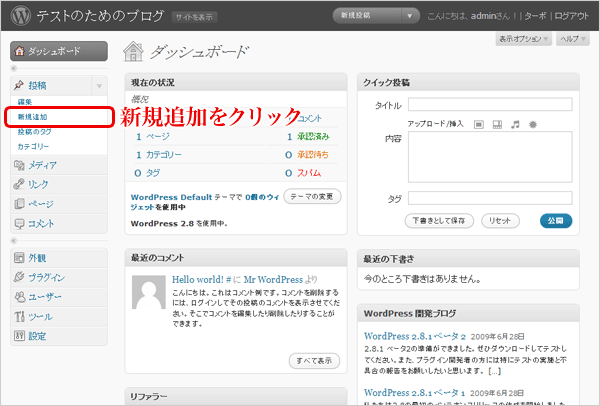600x406 pixels.
Task: Click the Dashboard house icon in sidebar
Action: click(x=19, y=51)
